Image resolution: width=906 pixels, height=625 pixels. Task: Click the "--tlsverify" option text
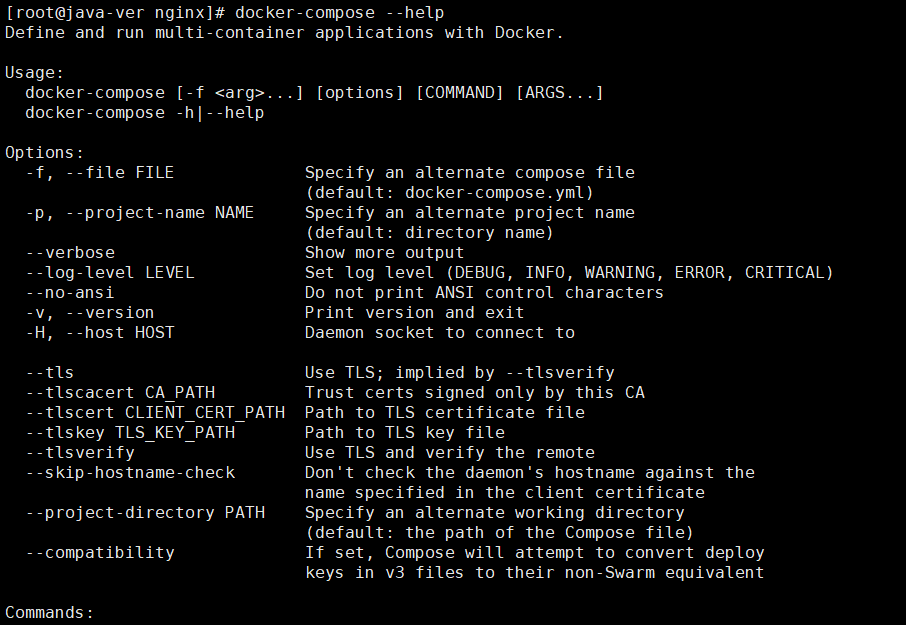click(x=79, y=452)
